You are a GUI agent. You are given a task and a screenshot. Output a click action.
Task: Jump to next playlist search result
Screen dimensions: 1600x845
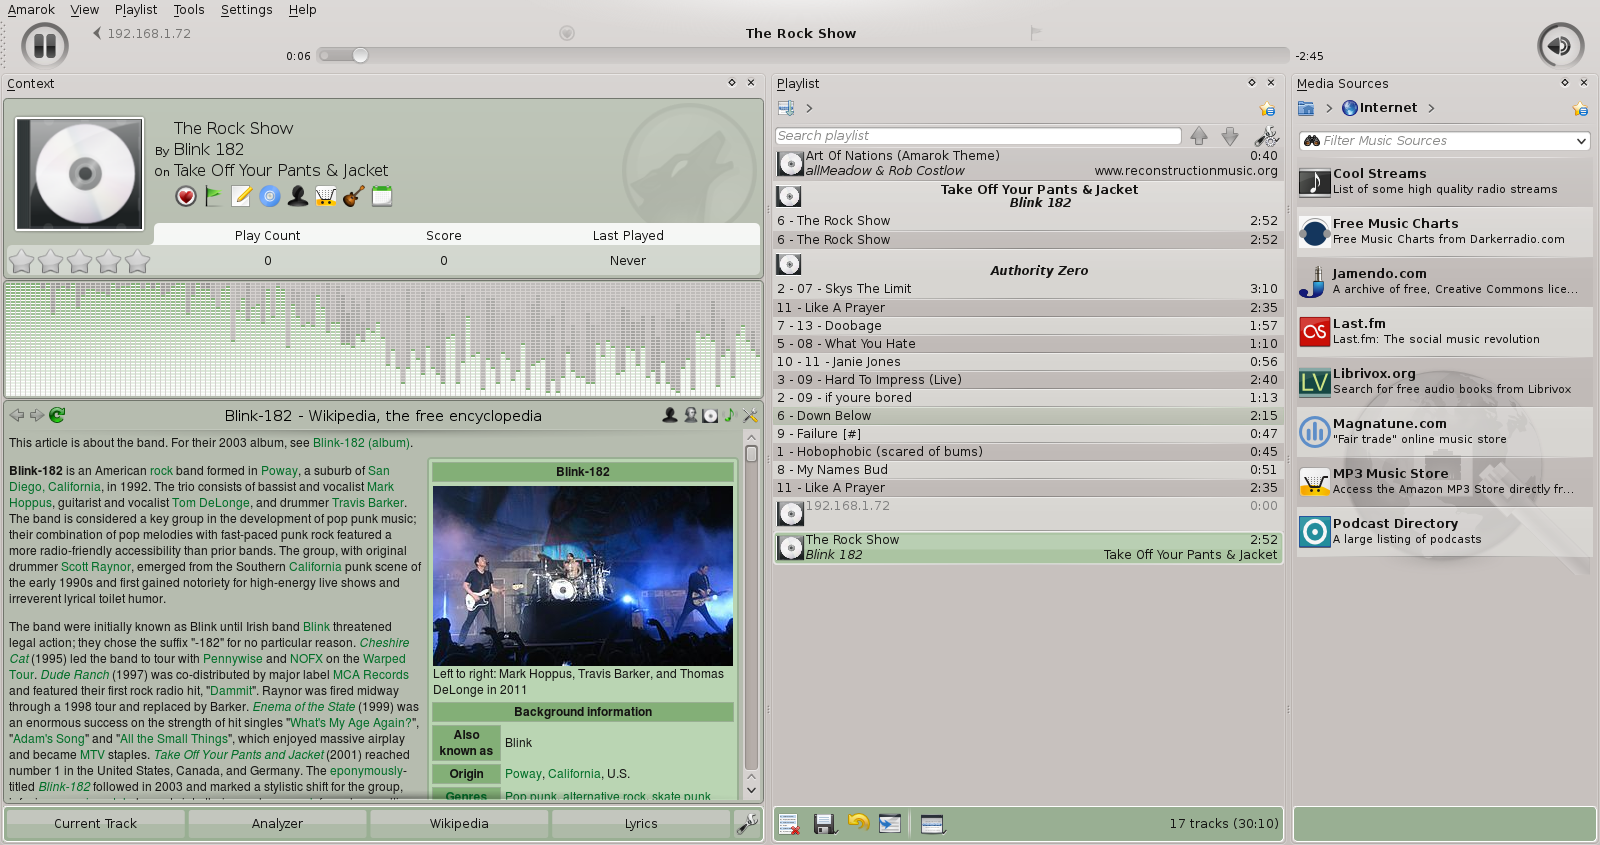pyautogui.click(x=1230, y=136)
